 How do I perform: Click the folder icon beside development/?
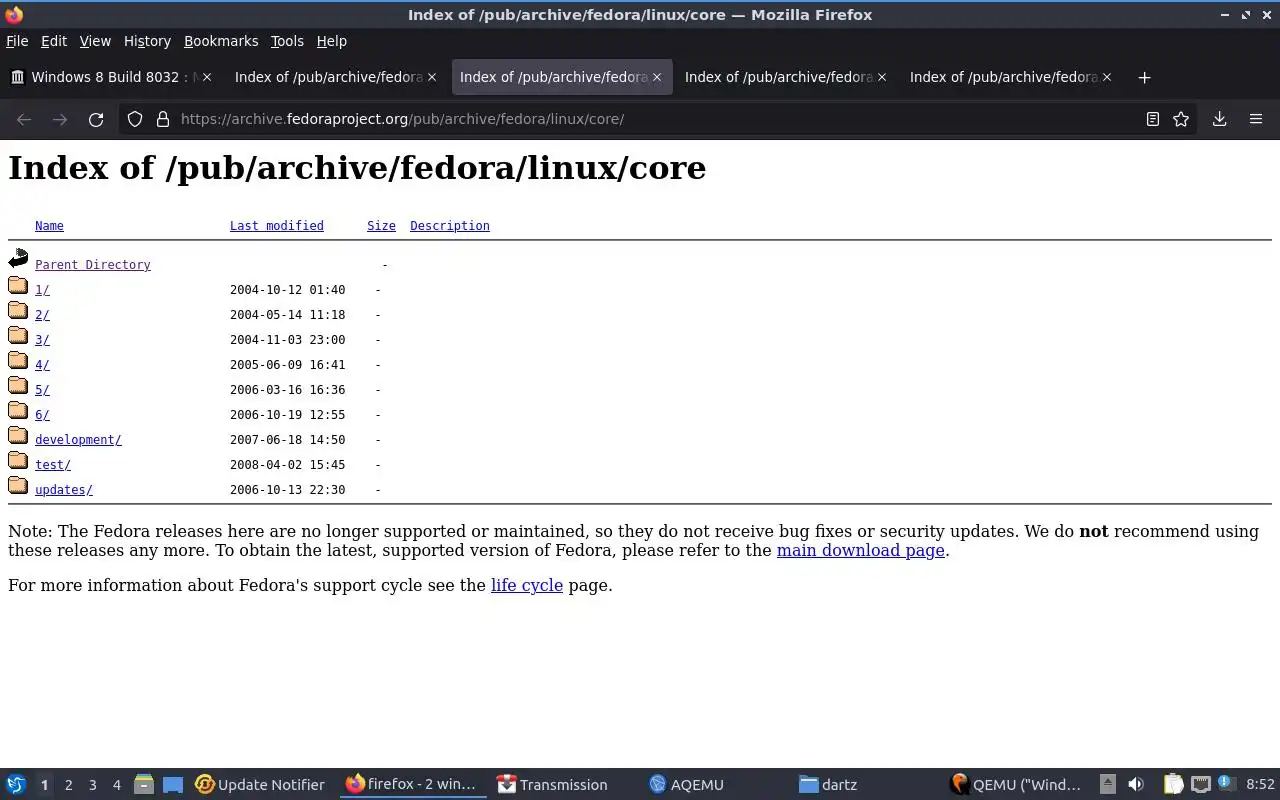click(x=18, y=436)
